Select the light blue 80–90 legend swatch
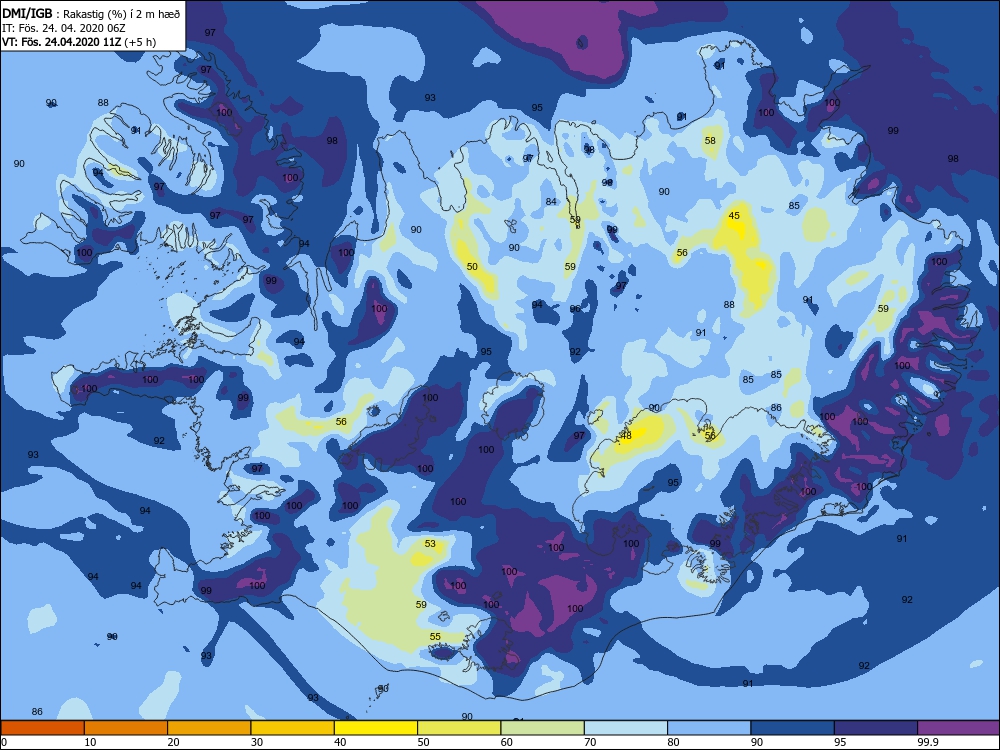The width and height of the screenshot is (1000, 750). 709,728
